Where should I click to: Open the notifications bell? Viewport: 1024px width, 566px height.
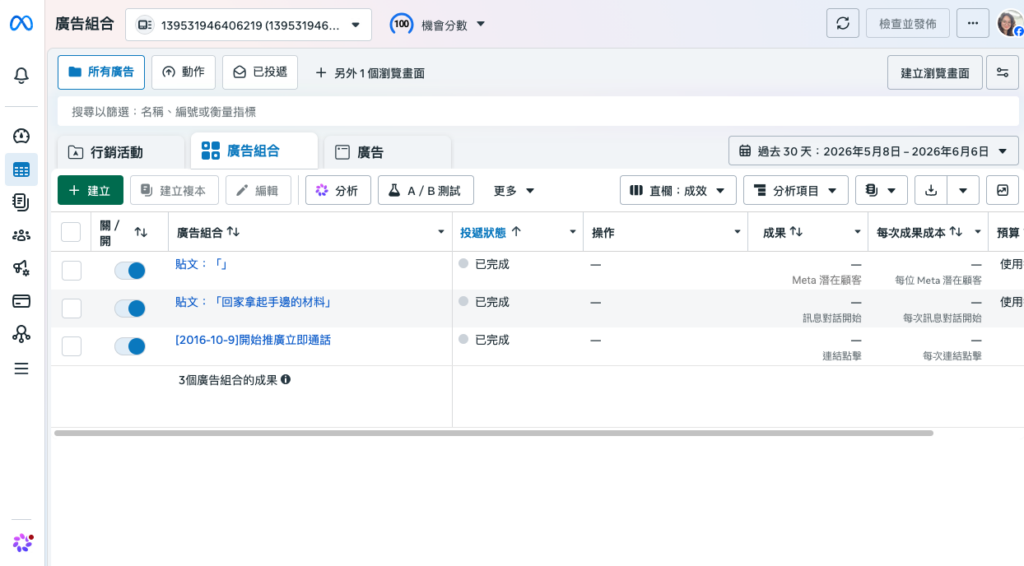click(22, 75)
